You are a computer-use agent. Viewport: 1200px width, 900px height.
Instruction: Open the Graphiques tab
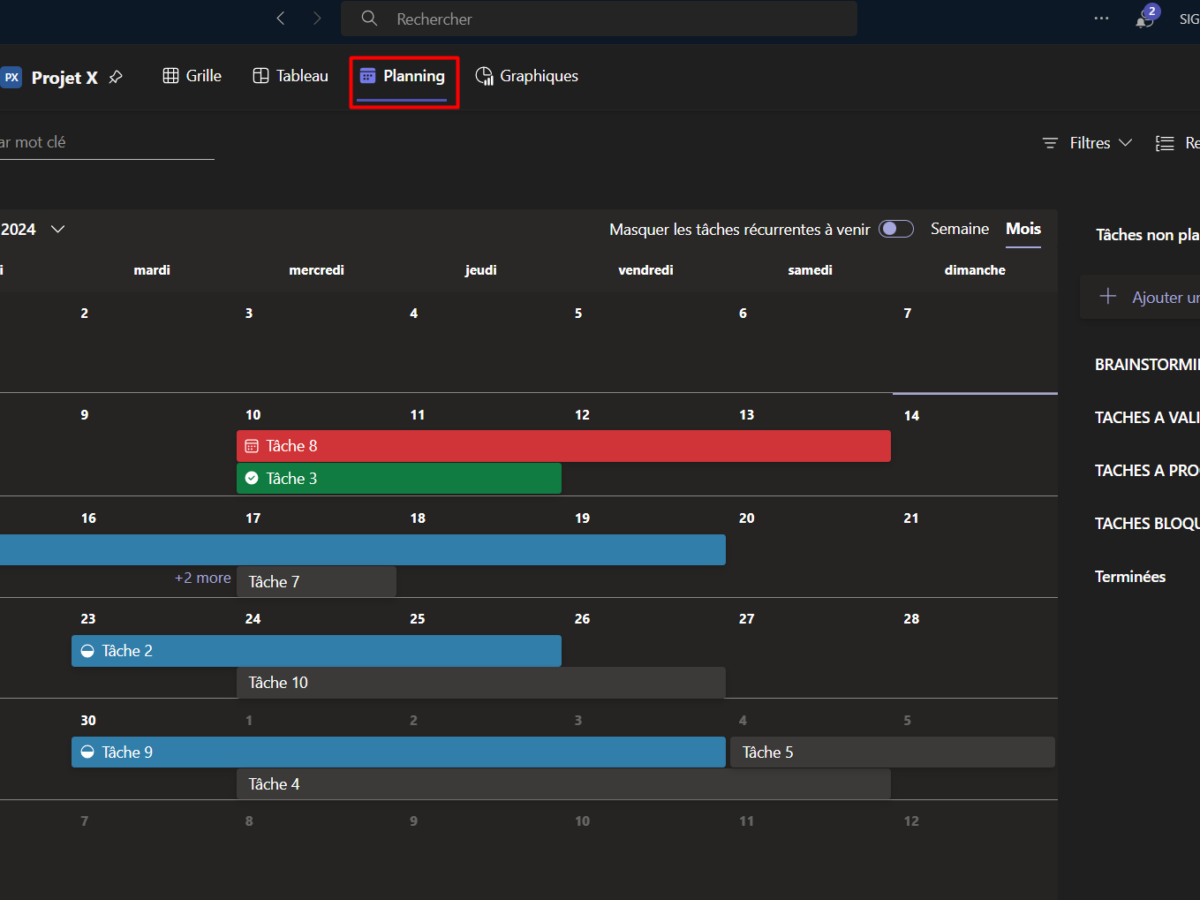point(527,76)
